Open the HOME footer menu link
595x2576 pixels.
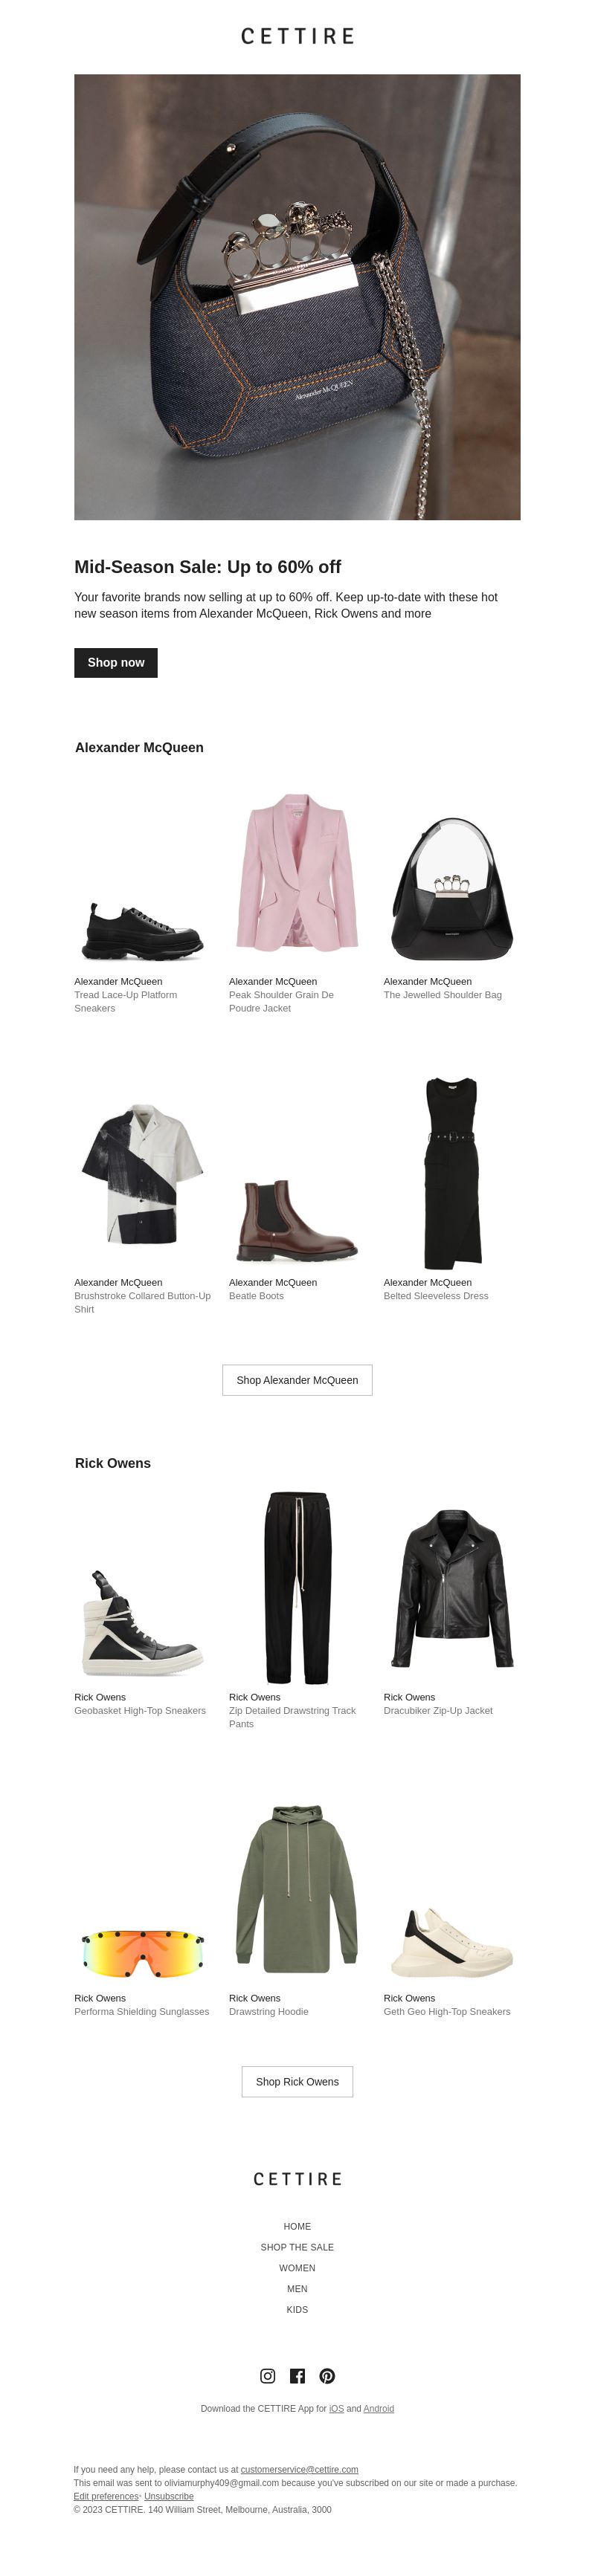point(297,2226)
